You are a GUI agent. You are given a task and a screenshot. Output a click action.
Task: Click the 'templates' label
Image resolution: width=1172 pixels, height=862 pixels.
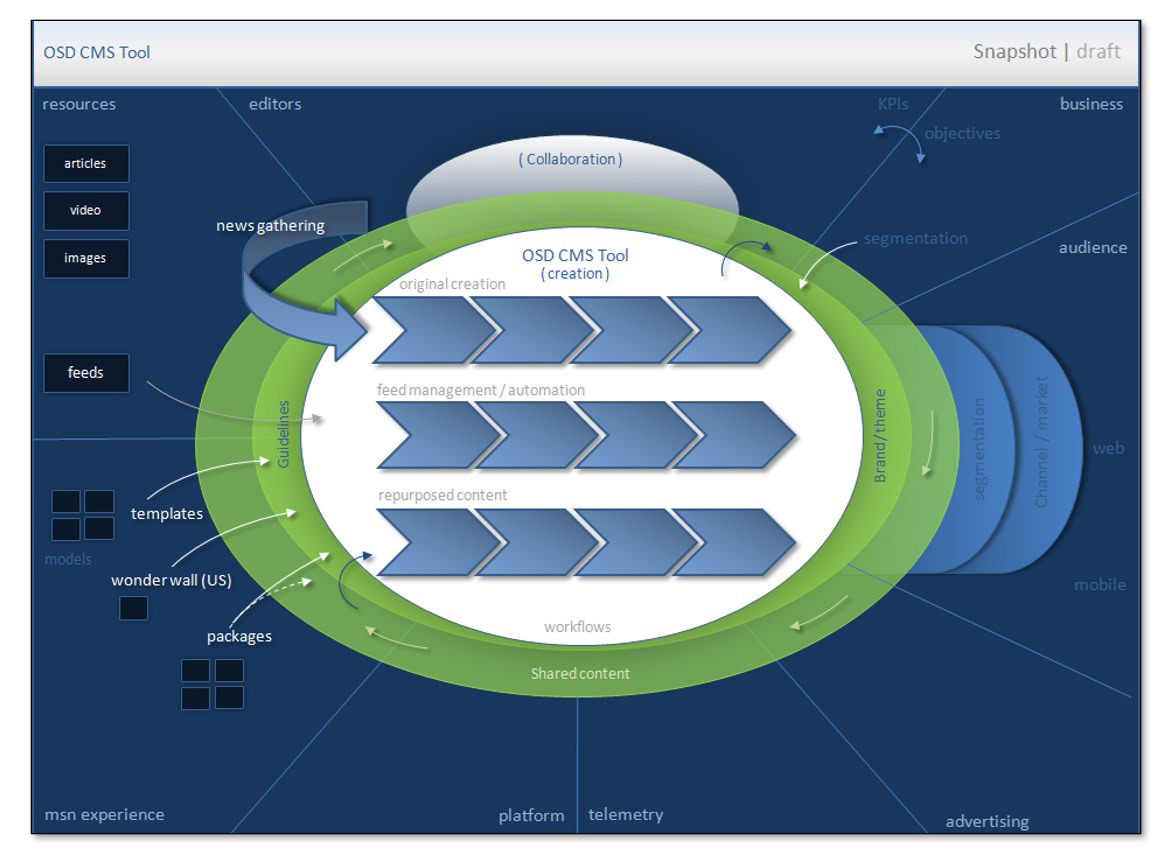(167, 514)
